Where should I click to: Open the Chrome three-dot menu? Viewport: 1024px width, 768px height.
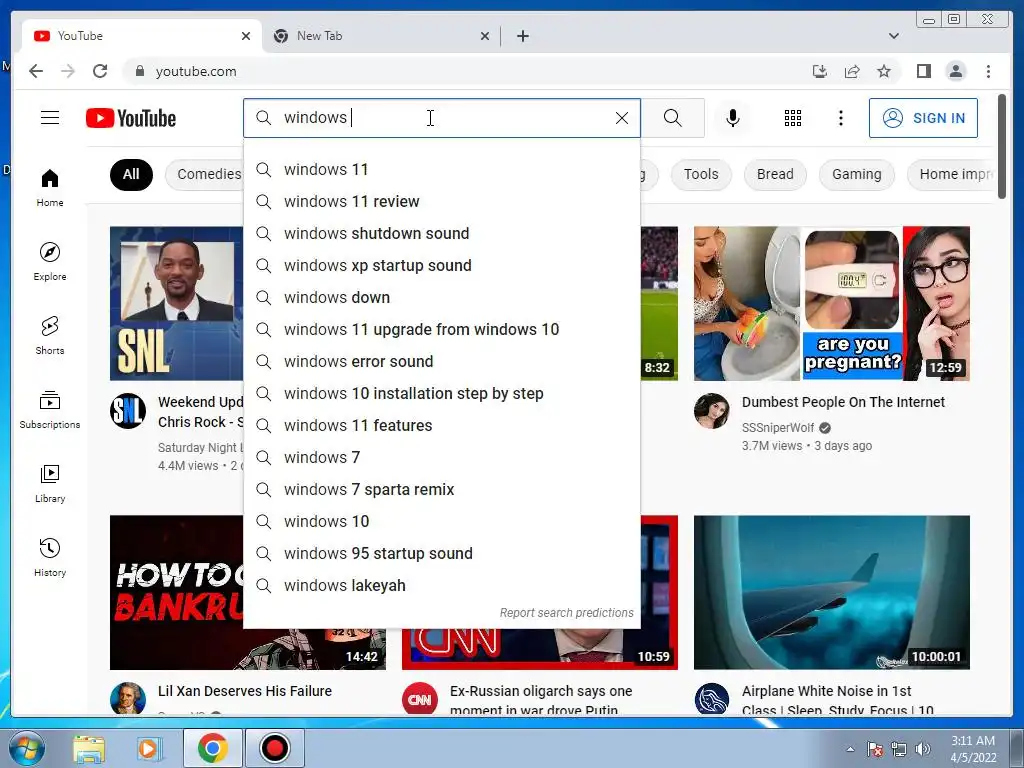(x=988, y=71)
